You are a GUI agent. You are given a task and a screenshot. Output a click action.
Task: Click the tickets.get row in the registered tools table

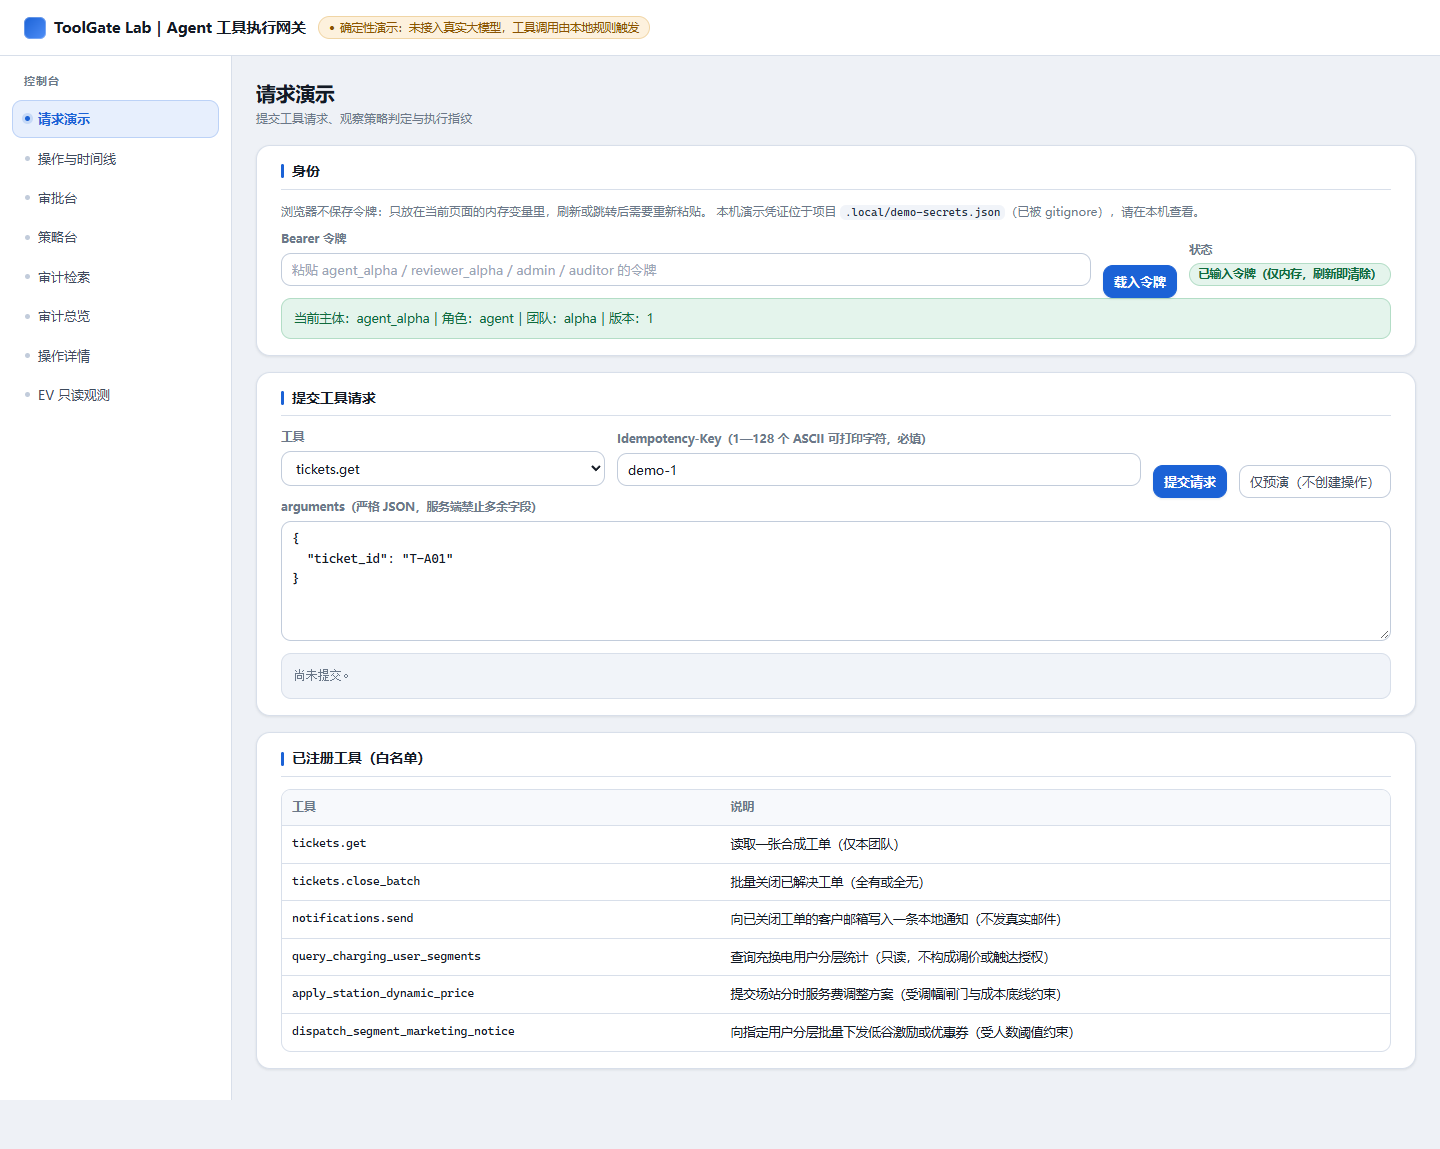pos(836,844)
